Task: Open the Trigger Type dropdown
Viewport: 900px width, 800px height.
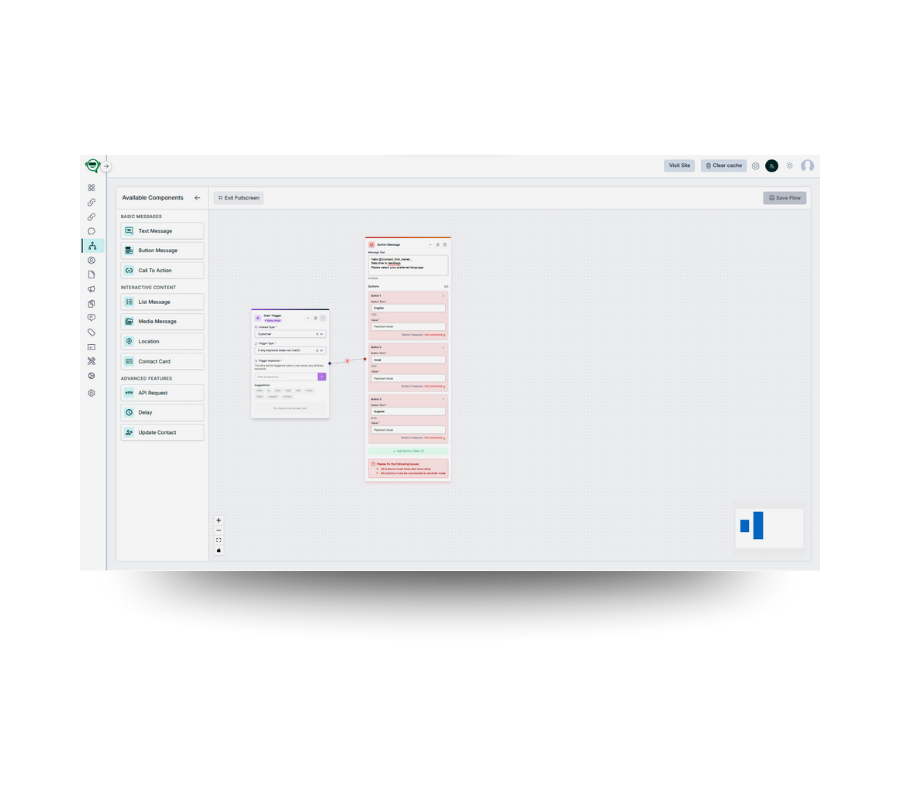Action: click(x=289, y=350)
